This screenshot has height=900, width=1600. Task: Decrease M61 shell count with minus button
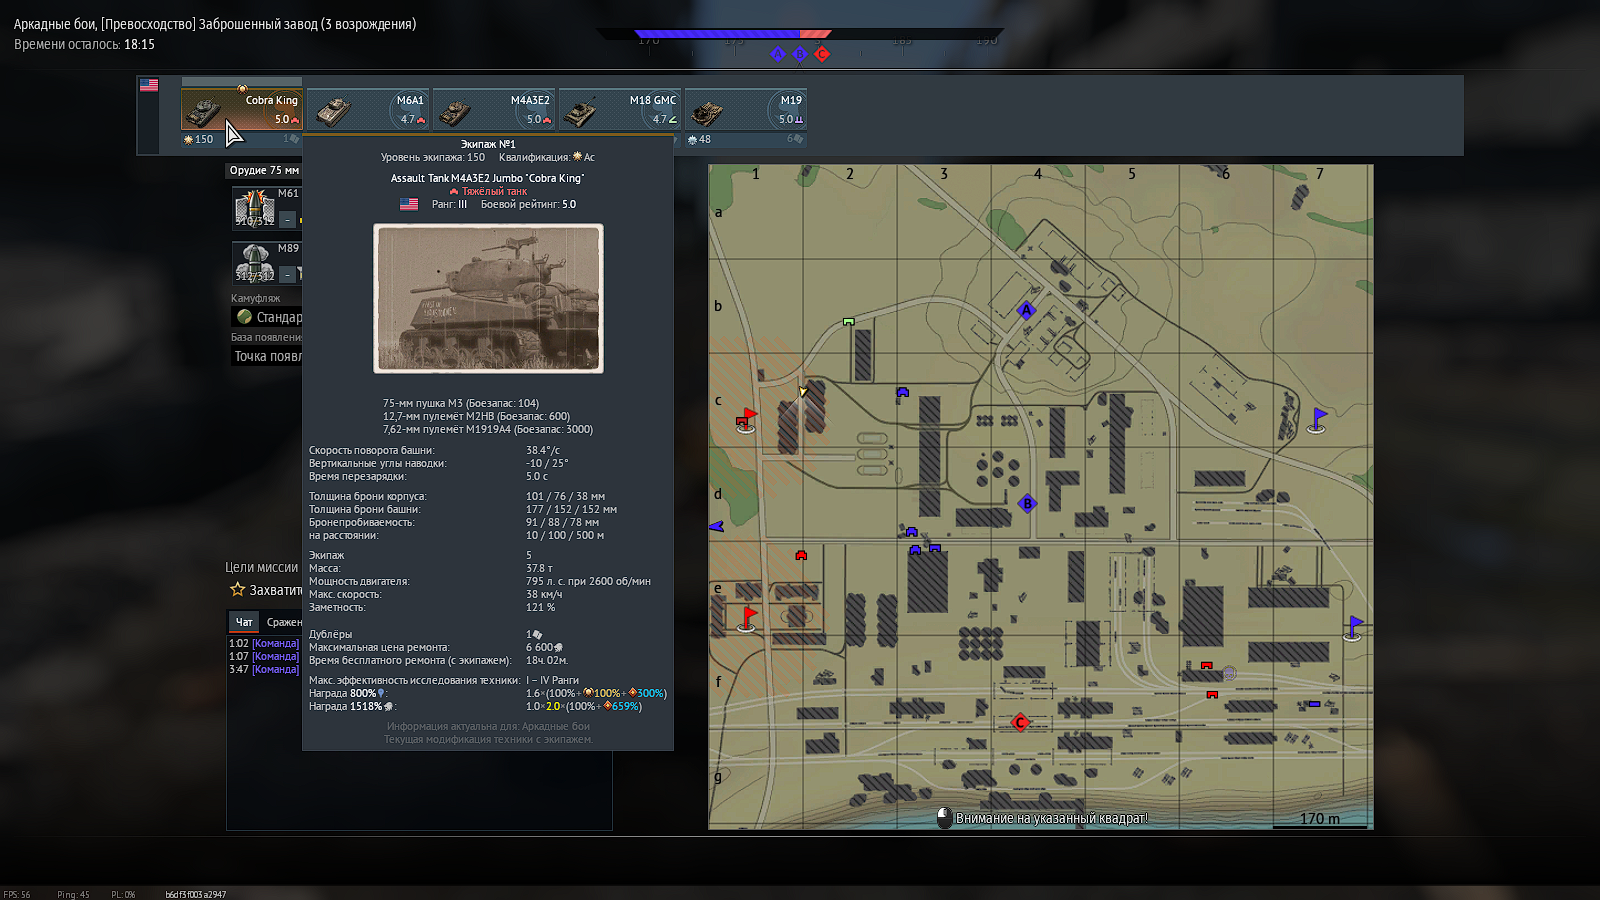click(288, 219)
